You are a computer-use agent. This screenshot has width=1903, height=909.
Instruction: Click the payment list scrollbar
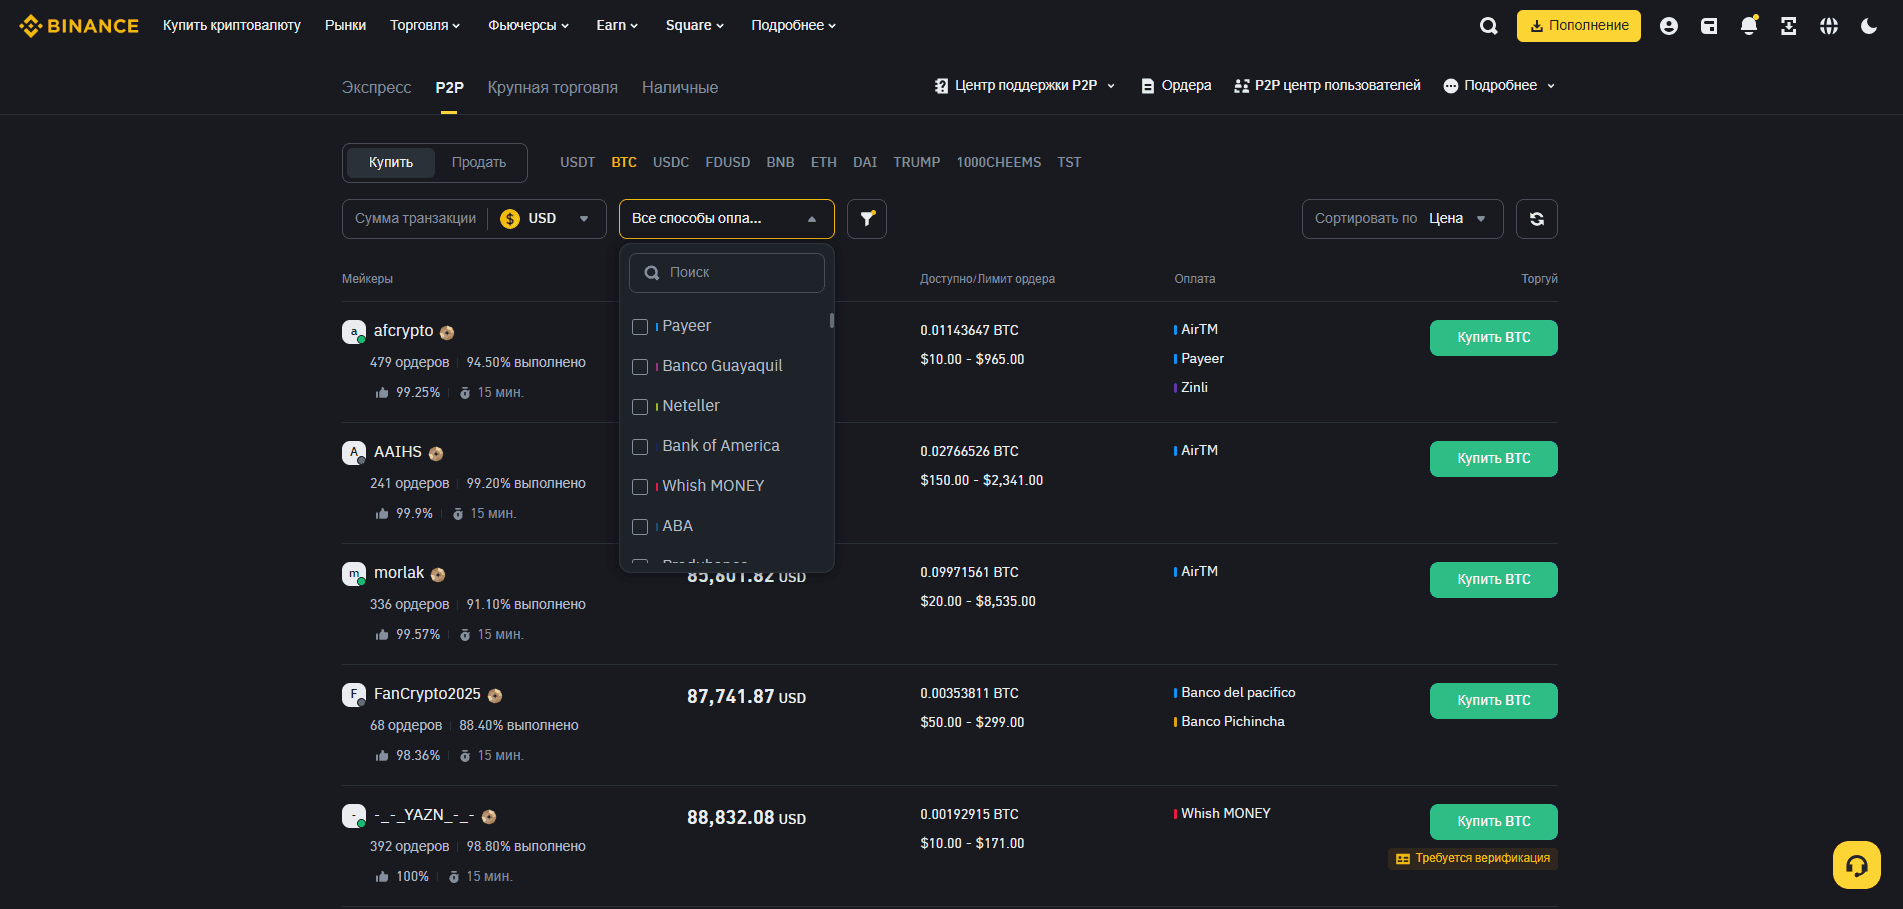831,321
